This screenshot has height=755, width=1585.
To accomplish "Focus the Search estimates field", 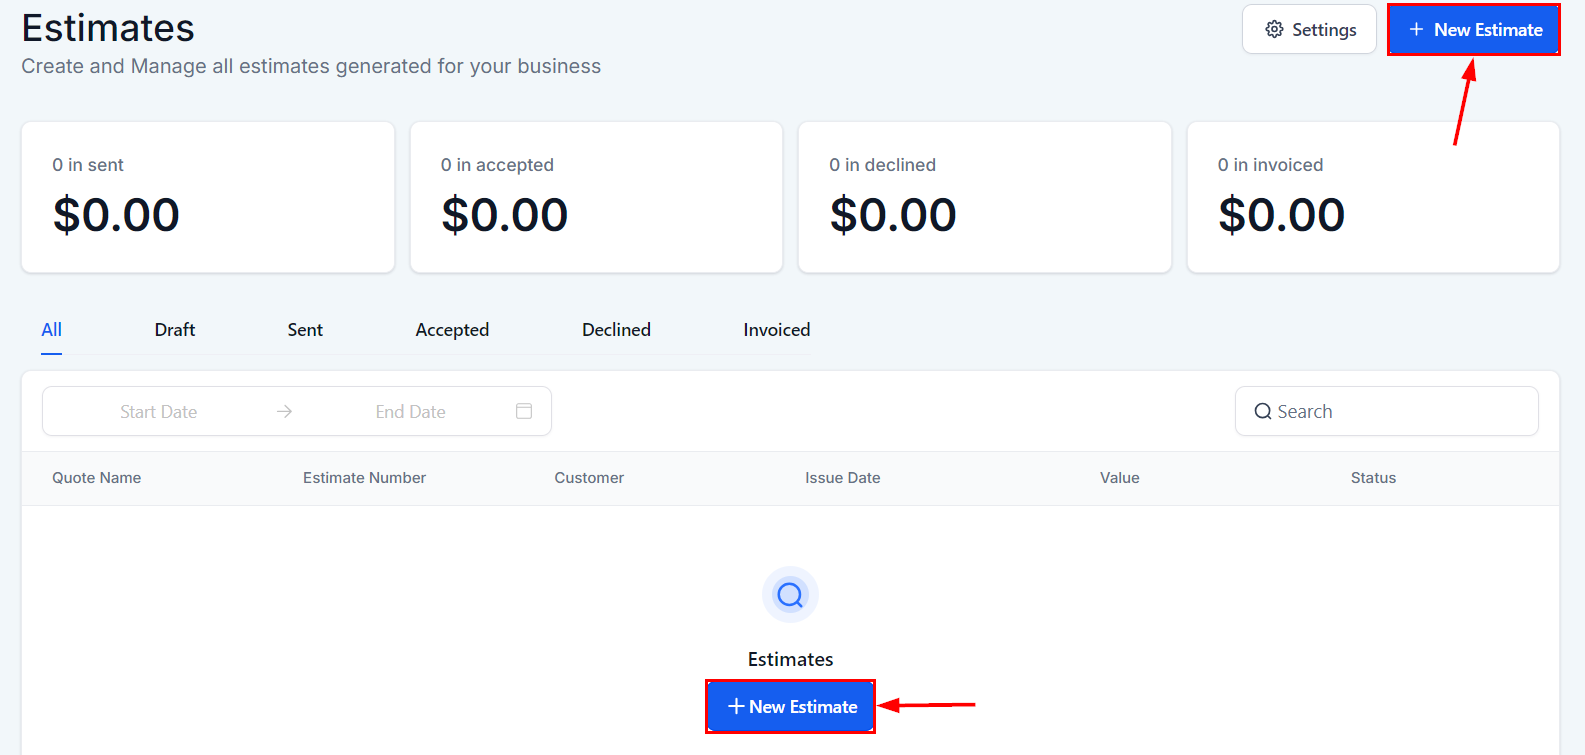I will [1386, 411].
